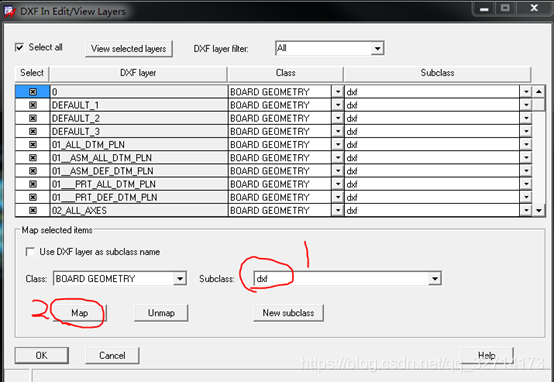Click the DXF layer column header
The image size is (554, 382).
138,73
